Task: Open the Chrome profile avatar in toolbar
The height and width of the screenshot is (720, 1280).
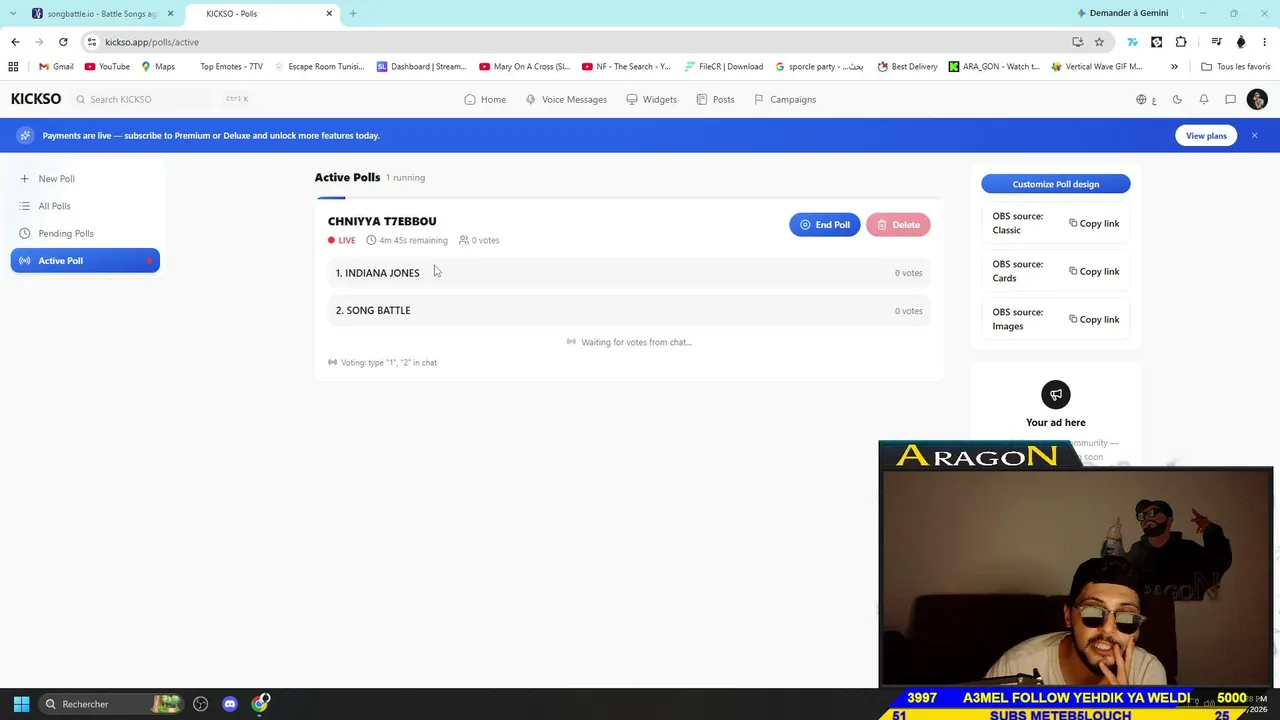Action: [x=1241, y=42]
